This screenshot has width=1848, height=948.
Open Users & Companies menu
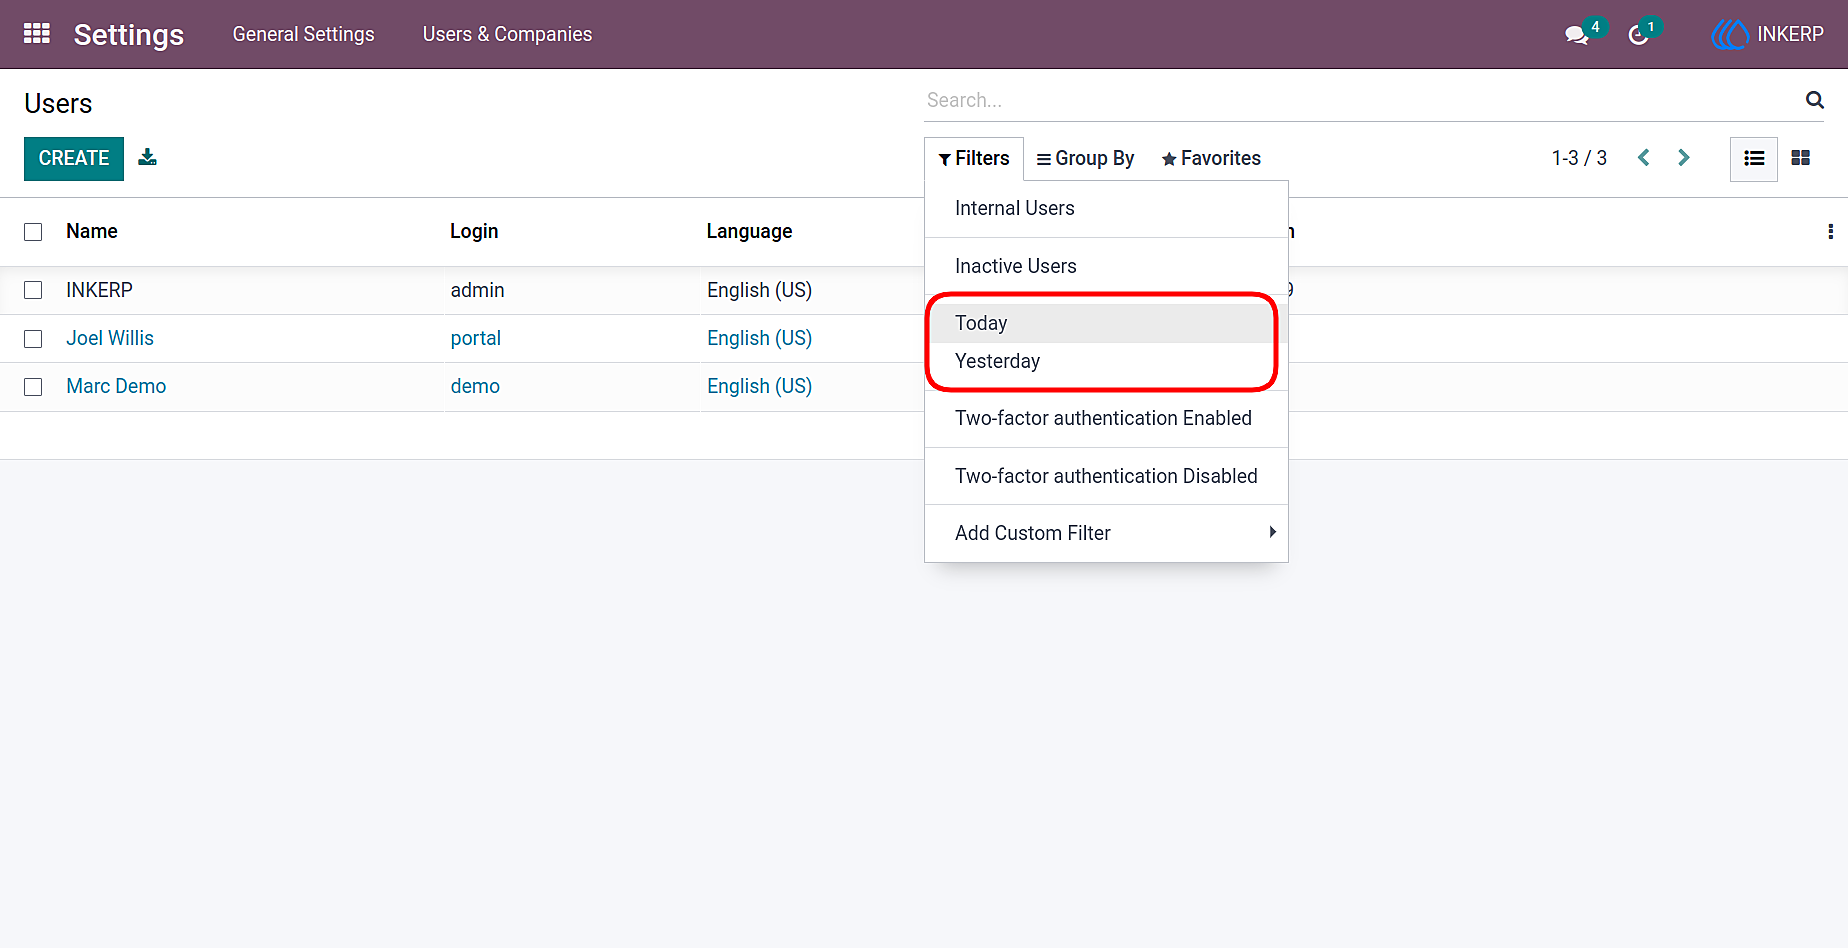[507, 34]
